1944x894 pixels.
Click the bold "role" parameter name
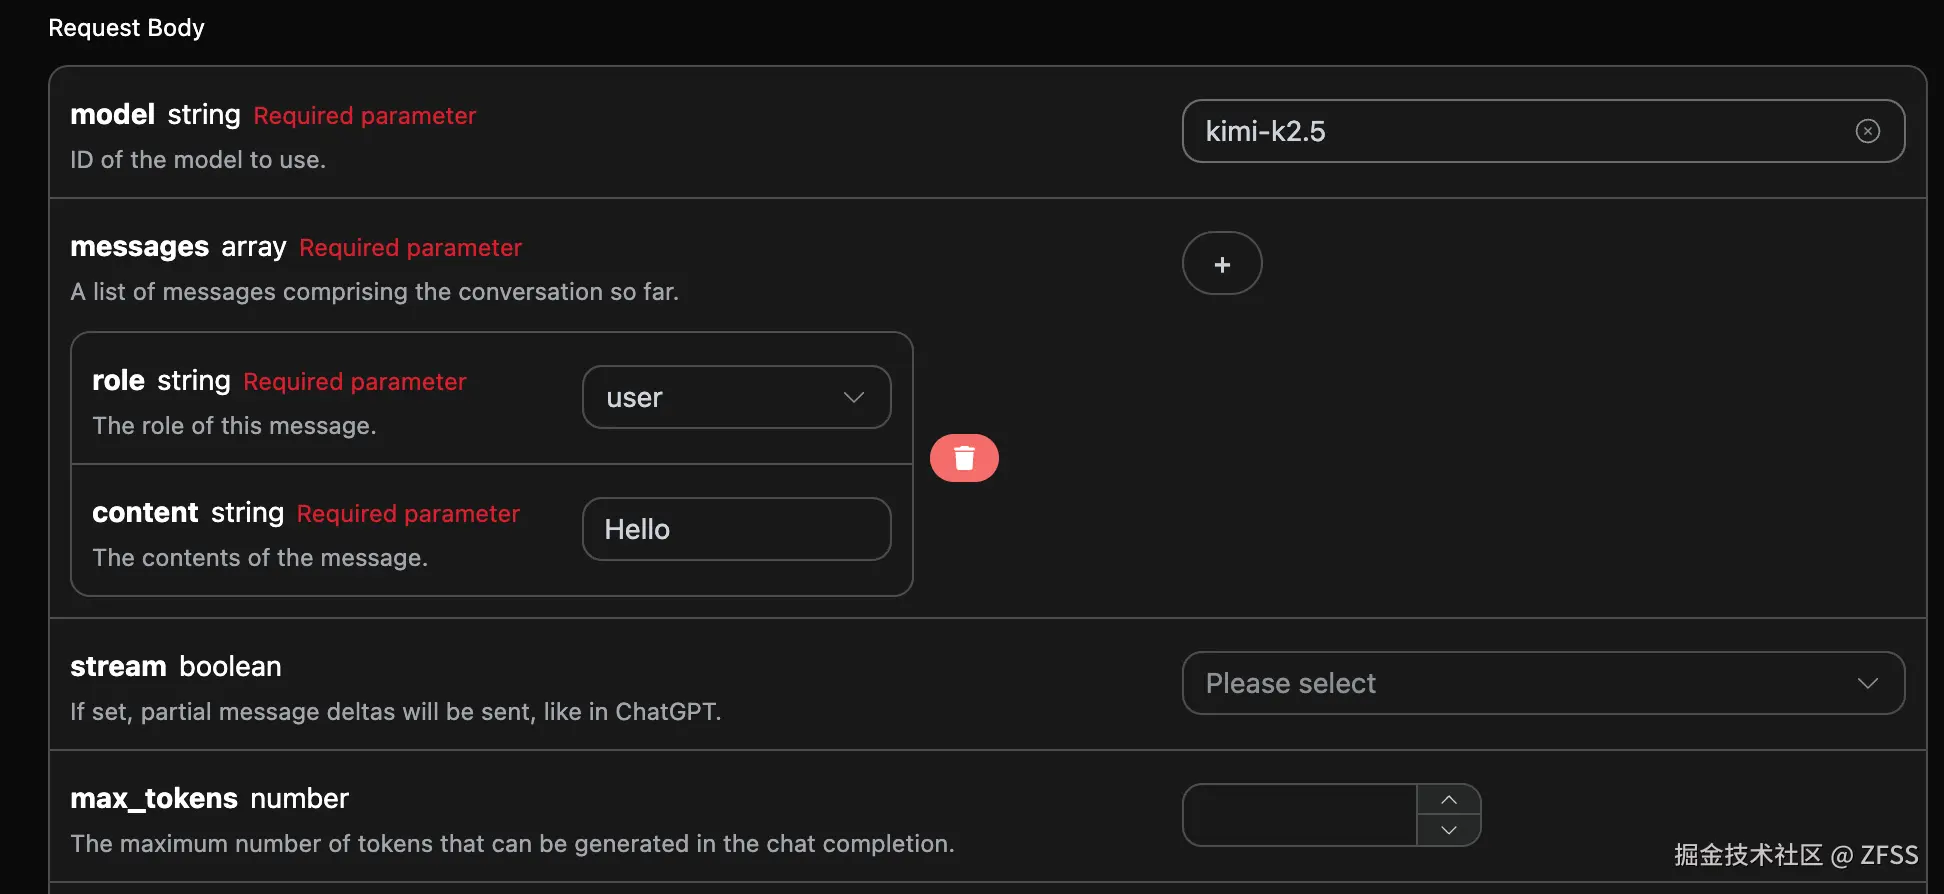click(x=118, y=381)
